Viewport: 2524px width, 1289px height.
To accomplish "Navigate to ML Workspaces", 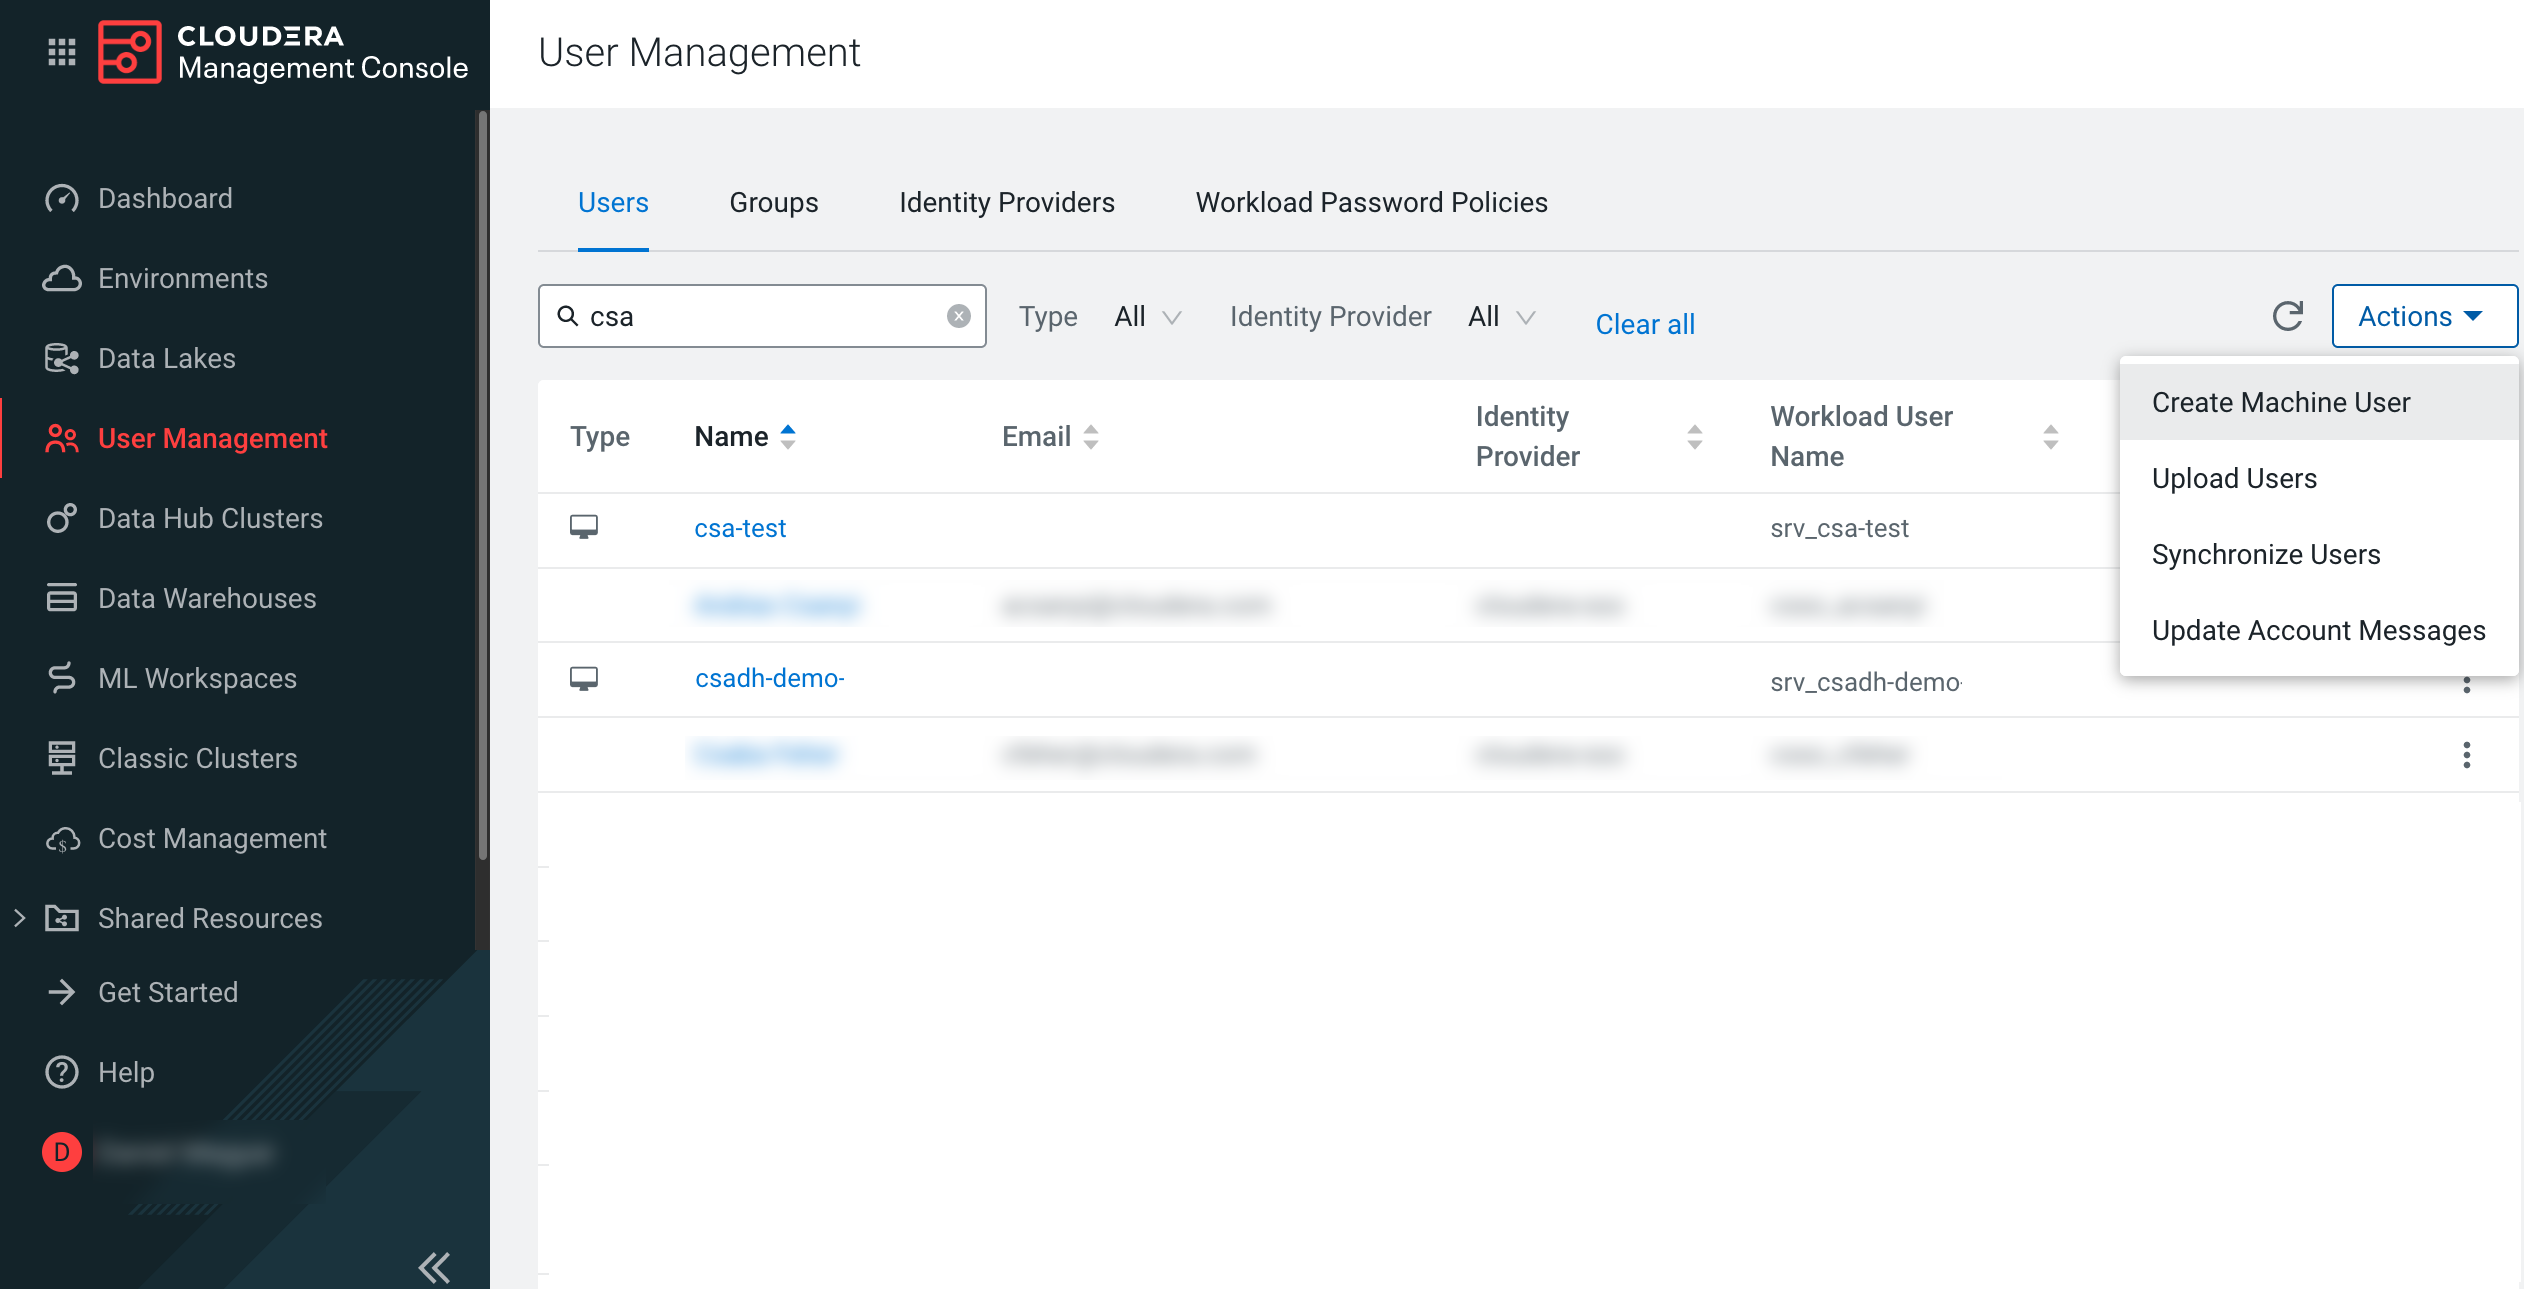I will (197, 678).
